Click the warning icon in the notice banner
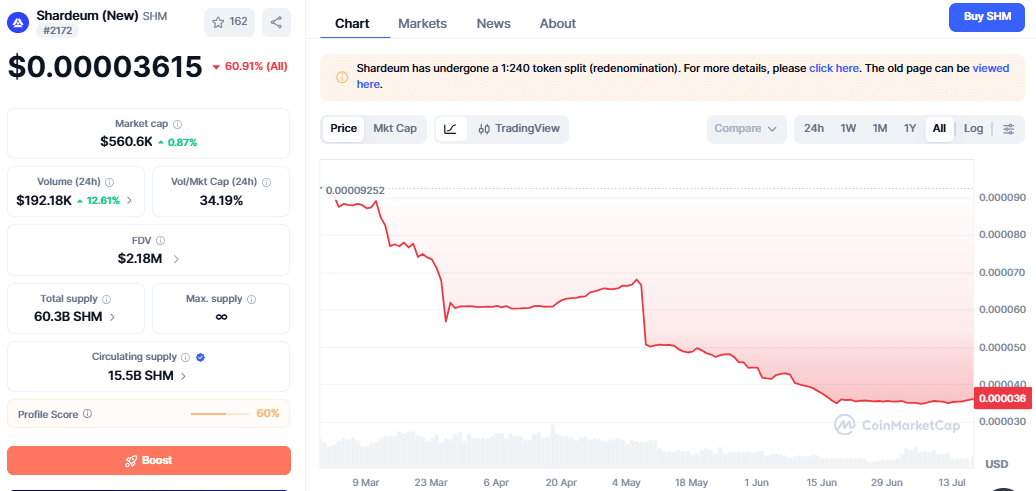The height and width of the screenshot is (491, 1036). (342, 77)
